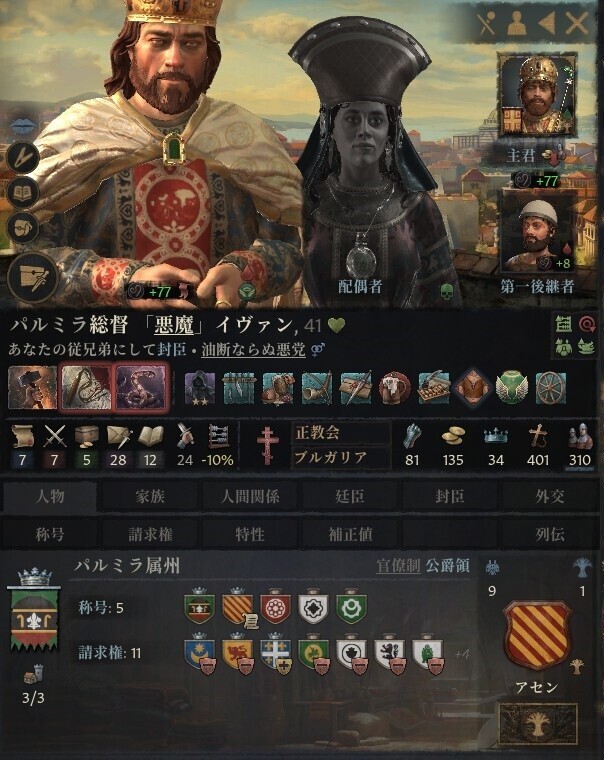The image size is (604, 760).
Task: Click the green winged trait icon
Action: point(512,388)
